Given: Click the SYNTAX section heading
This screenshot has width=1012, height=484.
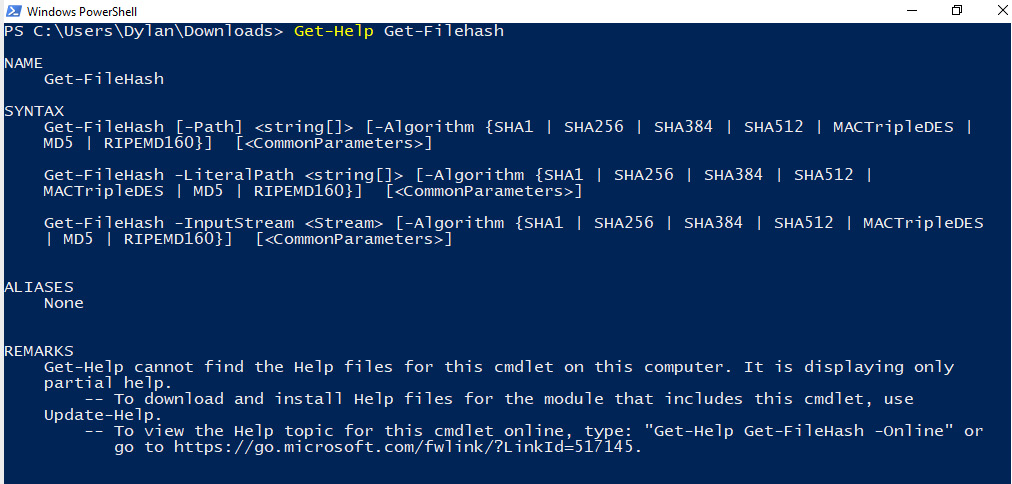Looking at the screenshot, I should [34, 111].
